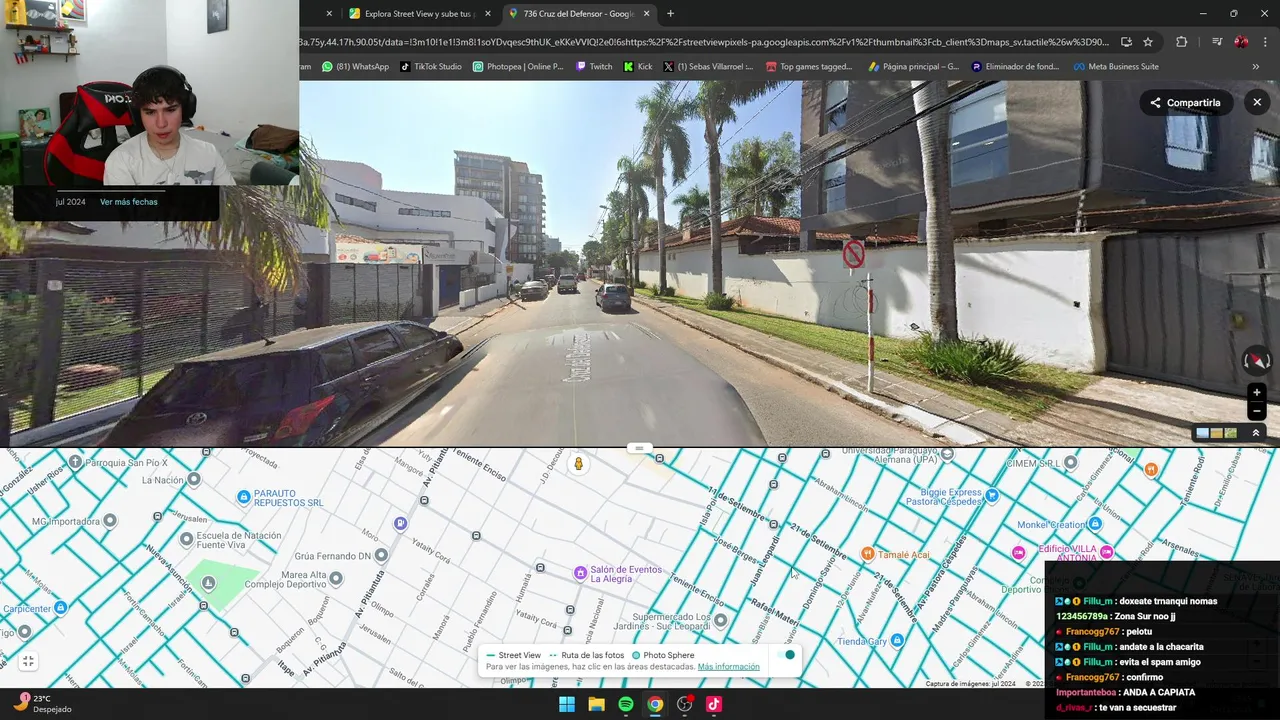Click the Pegman icon on the map
The height and width of the screenshot is (720, 1280).
[578, 464]
